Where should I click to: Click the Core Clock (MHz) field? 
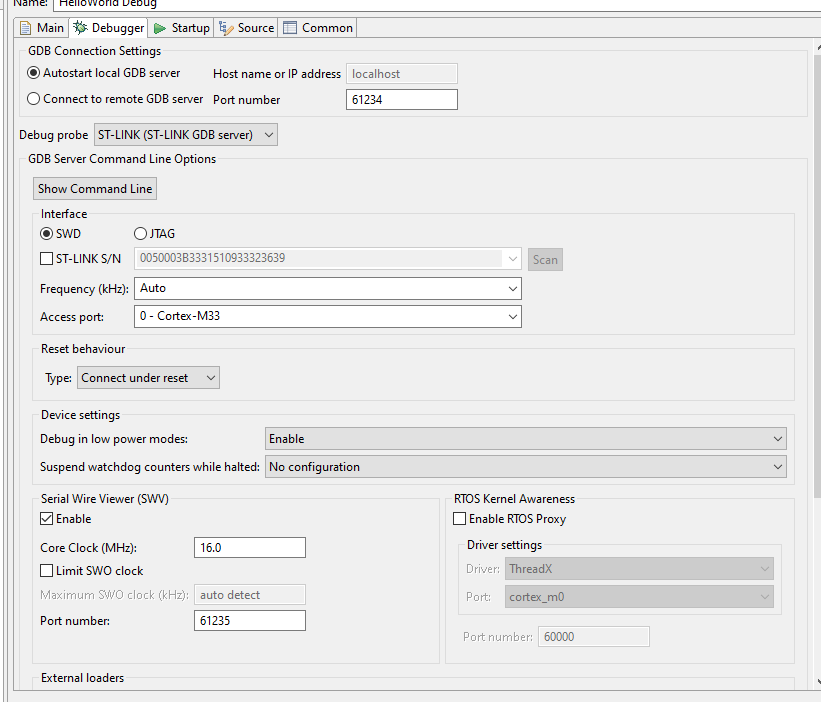pyautogui.click(x=250, y=548)
